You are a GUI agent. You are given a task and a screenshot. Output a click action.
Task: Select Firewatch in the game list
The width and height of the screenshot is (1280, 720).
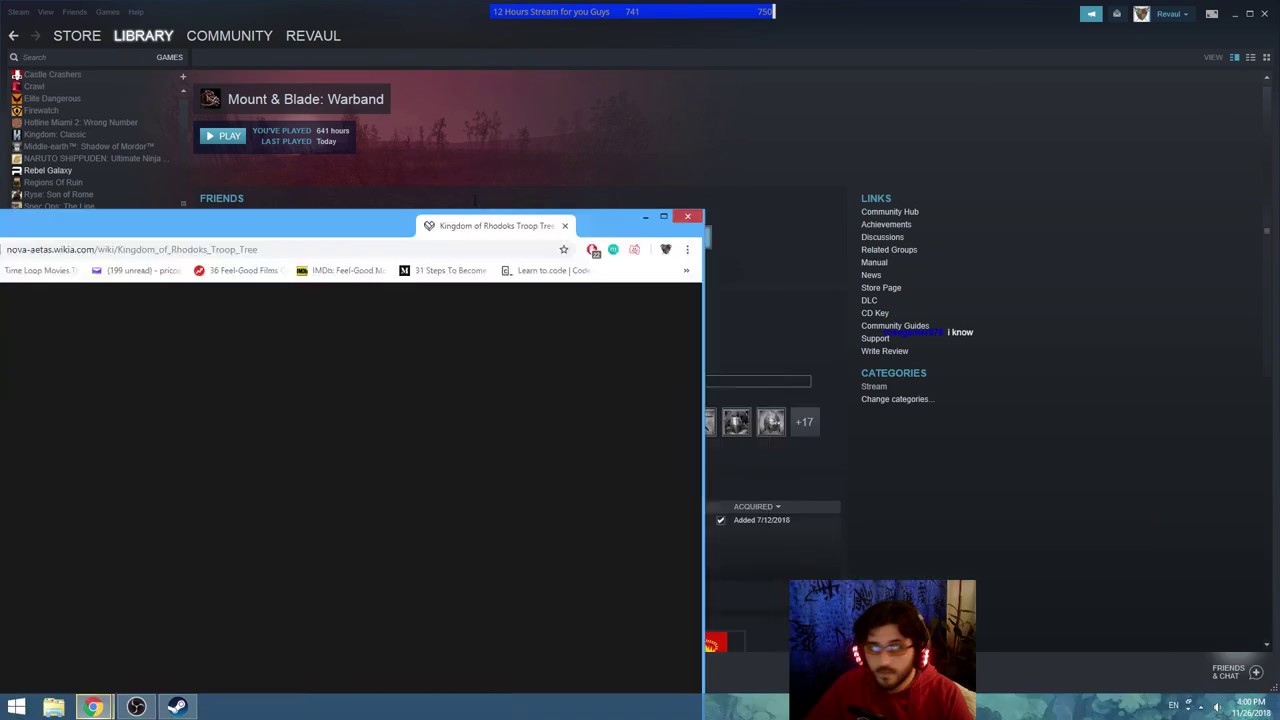41,111
